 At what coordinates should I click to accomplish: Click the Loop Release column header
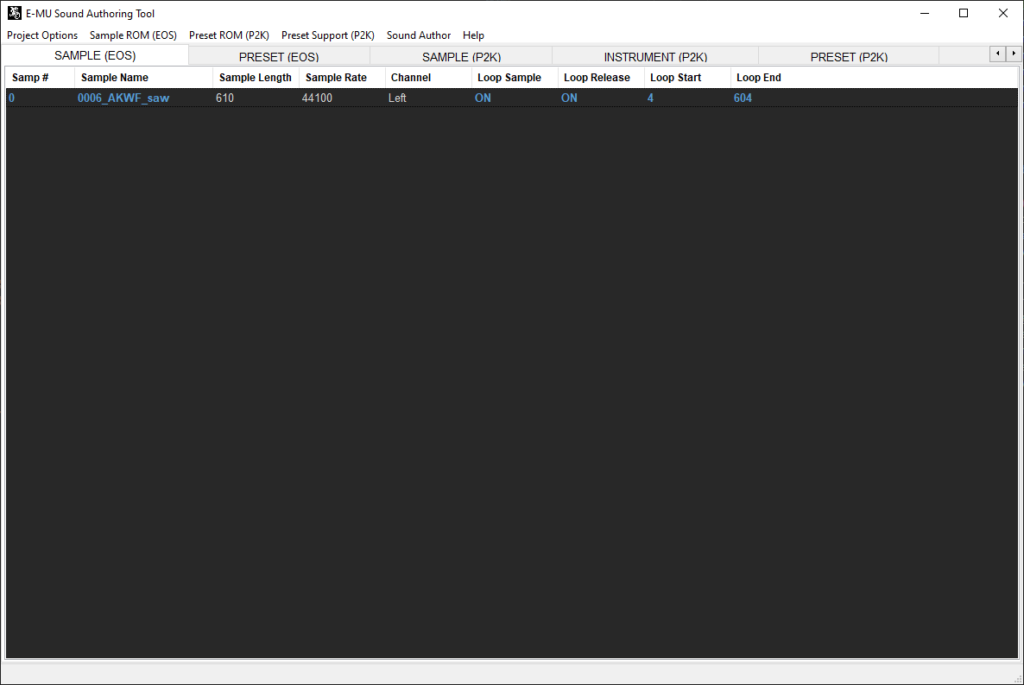pyautogui.click(x=601, y=78)
